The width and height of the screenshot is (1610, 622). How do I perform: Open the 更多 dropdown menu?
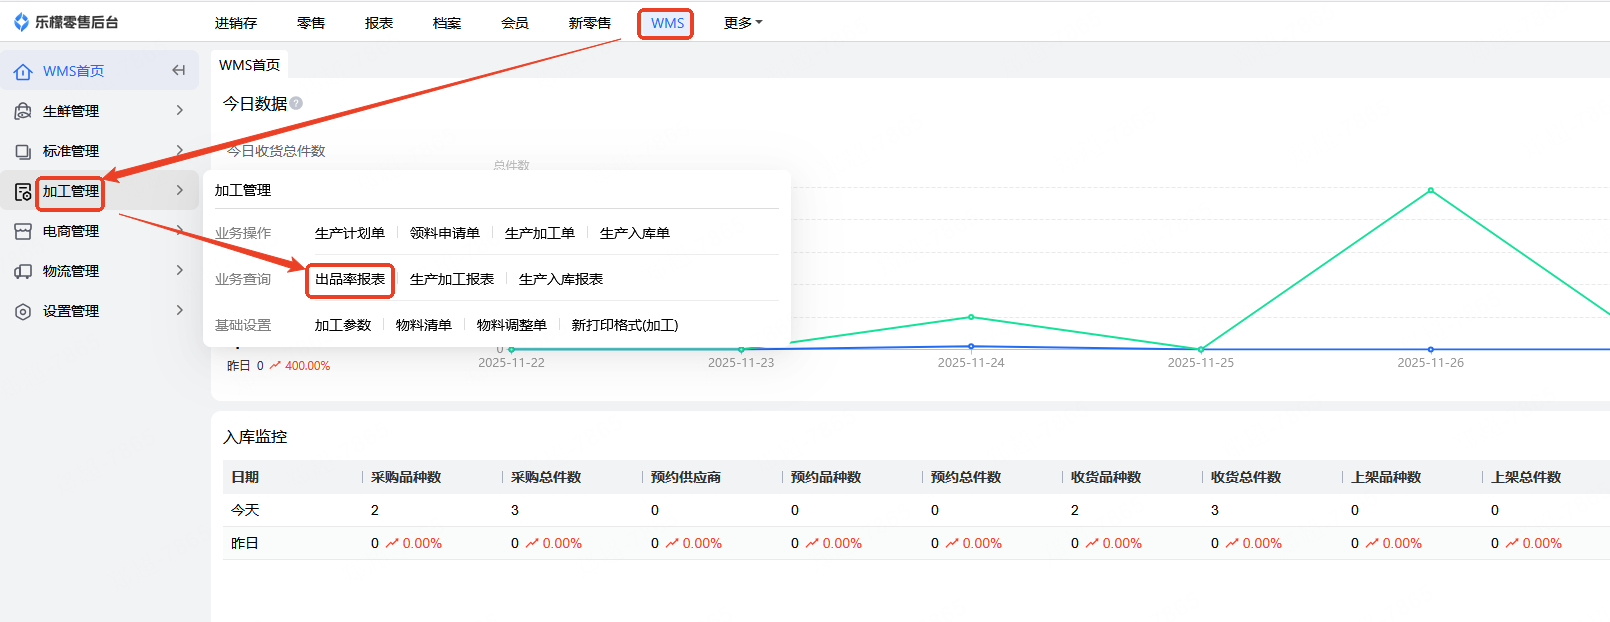point(743,23)
